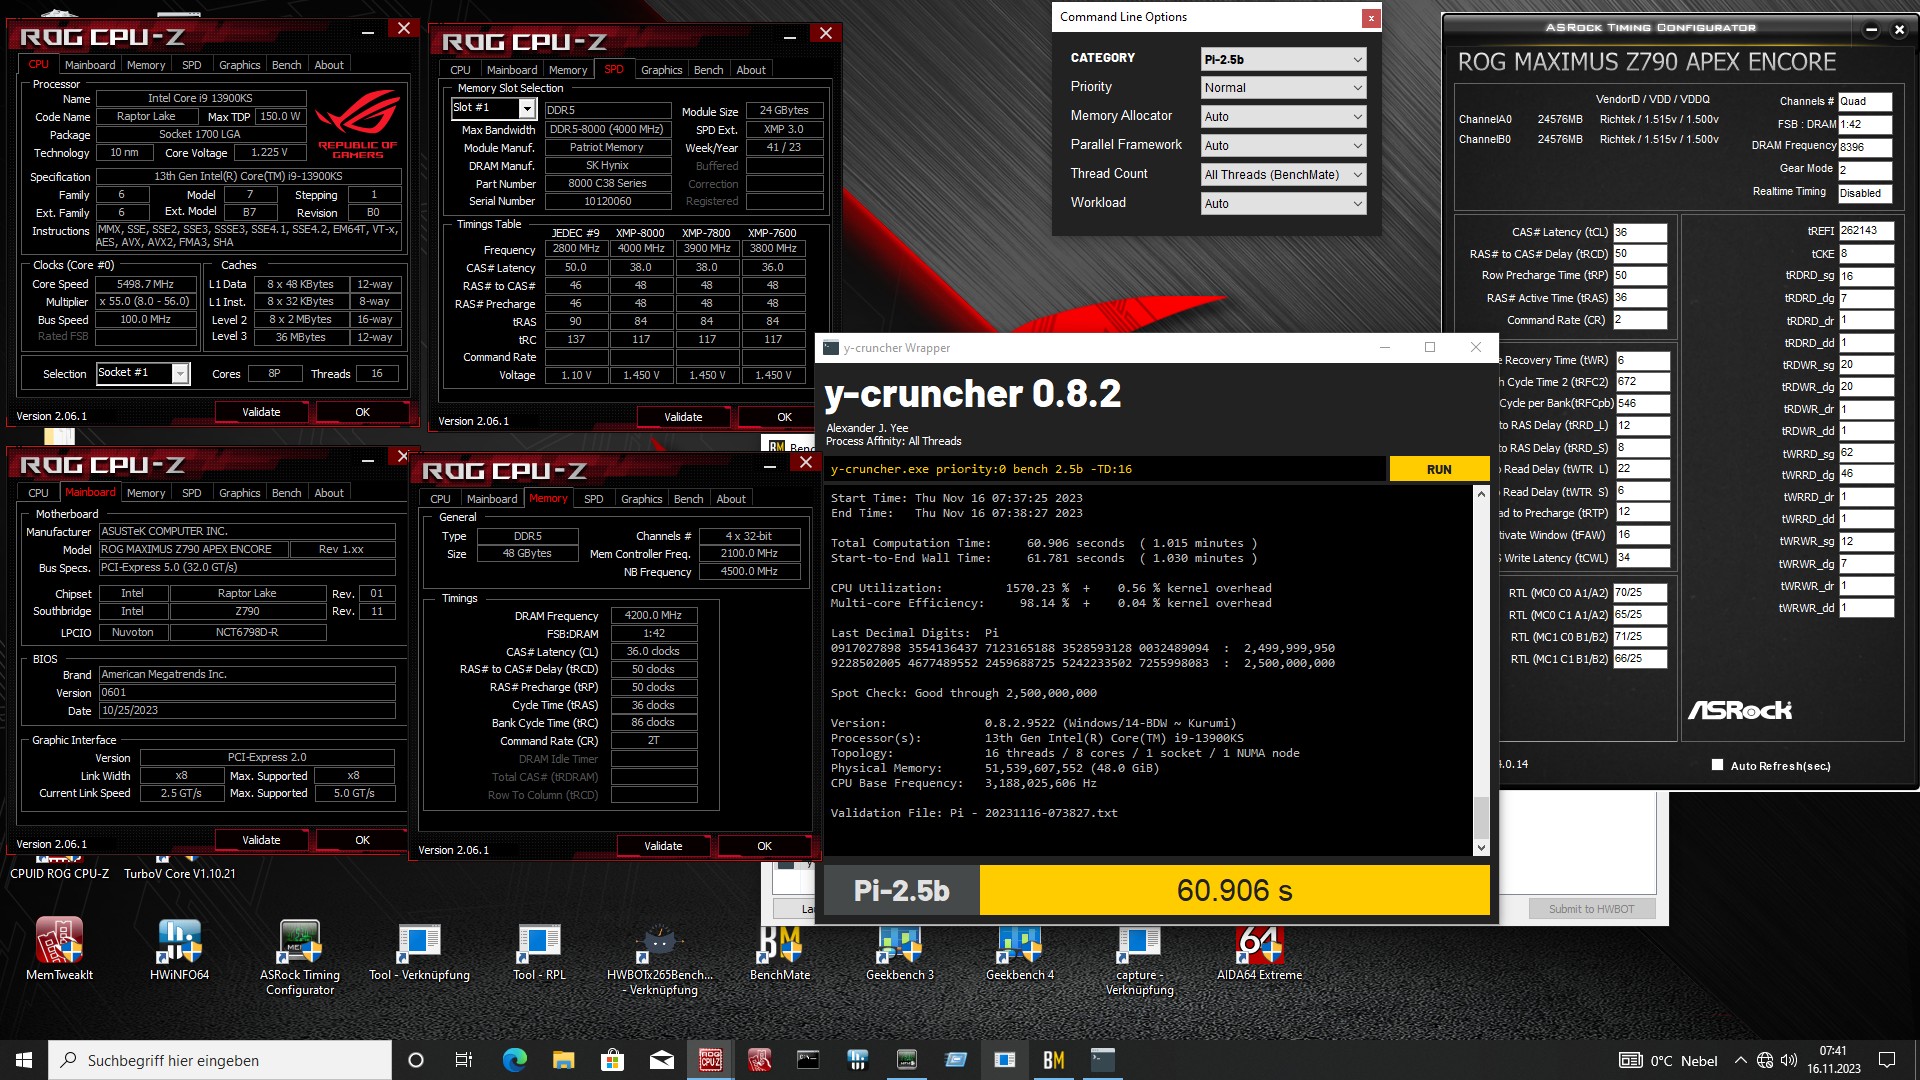The height and width of the screenshot is (1080, 1920).
Task: Click OK in Mainboard CPU-Z window
Action: (x=362, y=840)
